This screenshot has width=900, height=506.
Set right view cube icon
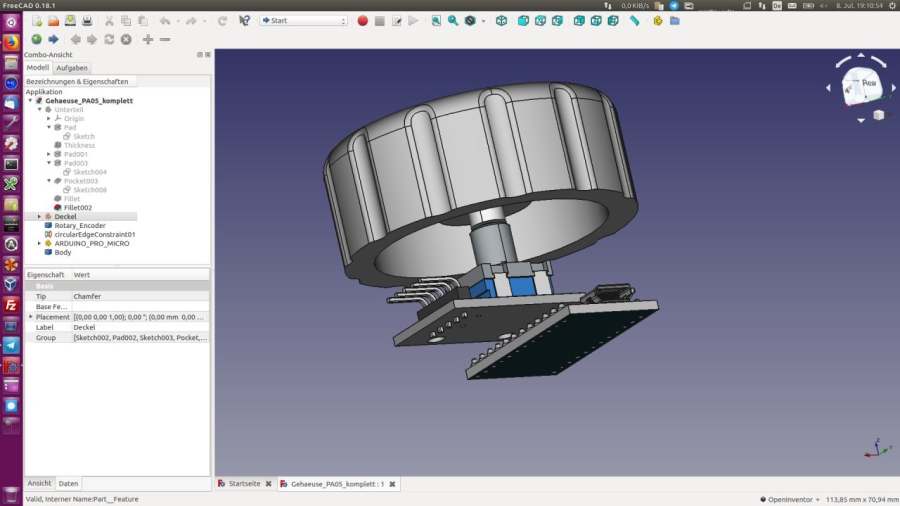557,21
